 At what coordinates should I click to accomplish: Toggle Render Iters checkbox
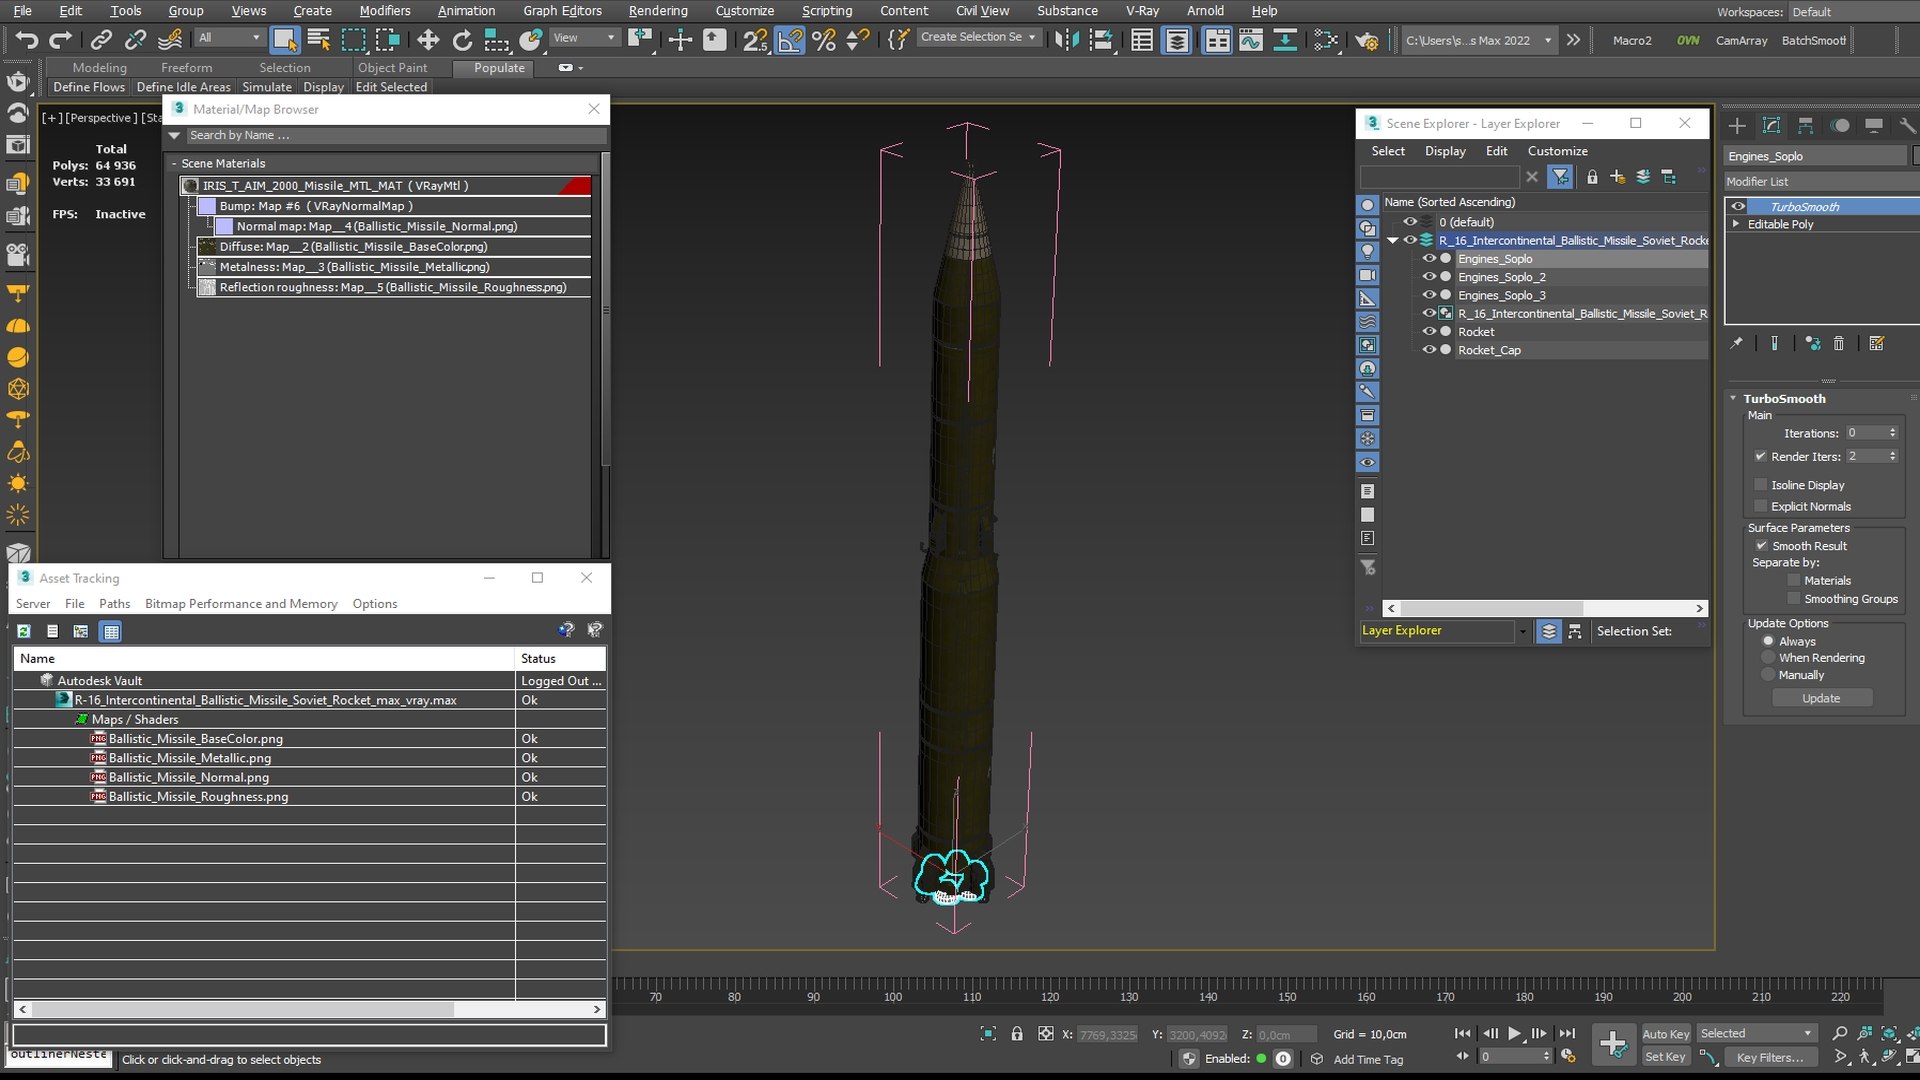tap(1760, 456)
